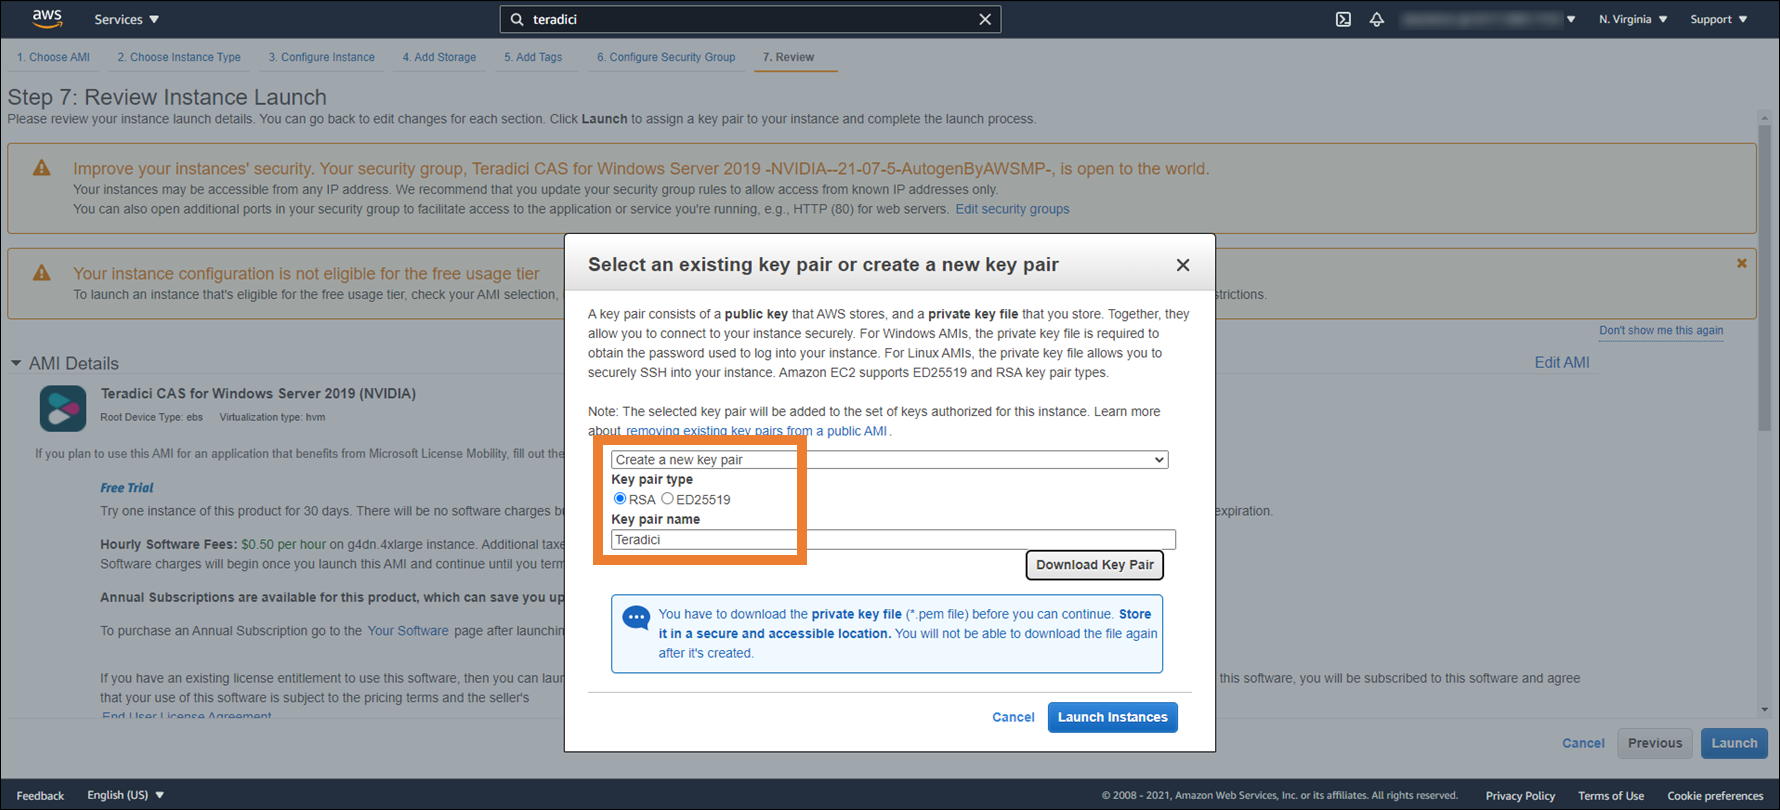Click the Free Trial text
The image size is (1780, 810).
pos(126,488)
